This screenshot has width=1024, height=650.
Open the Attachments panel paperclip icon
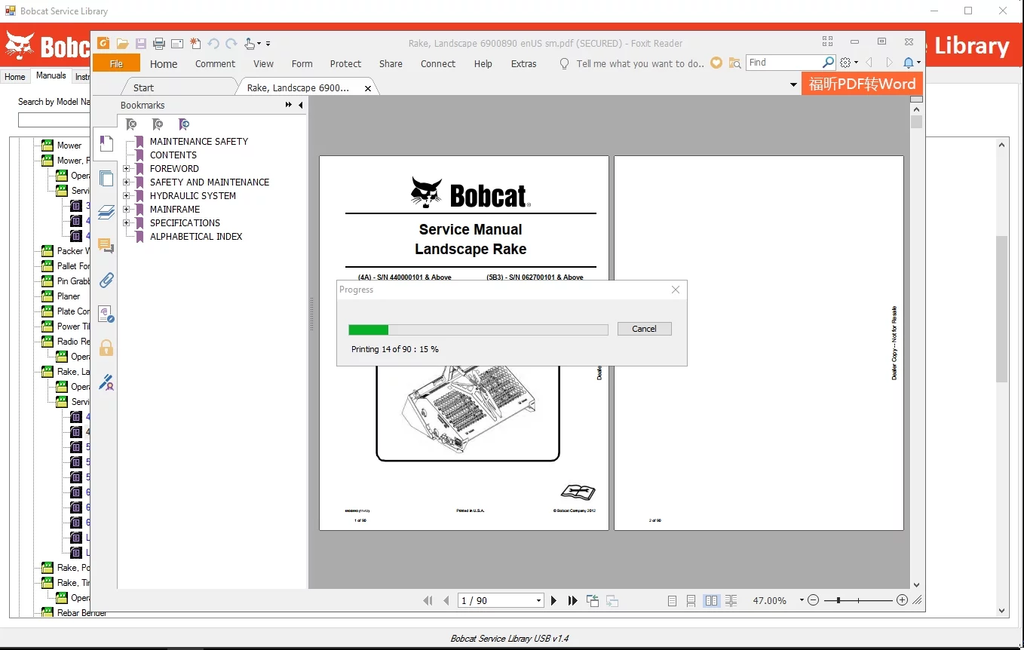coord(106,280)
